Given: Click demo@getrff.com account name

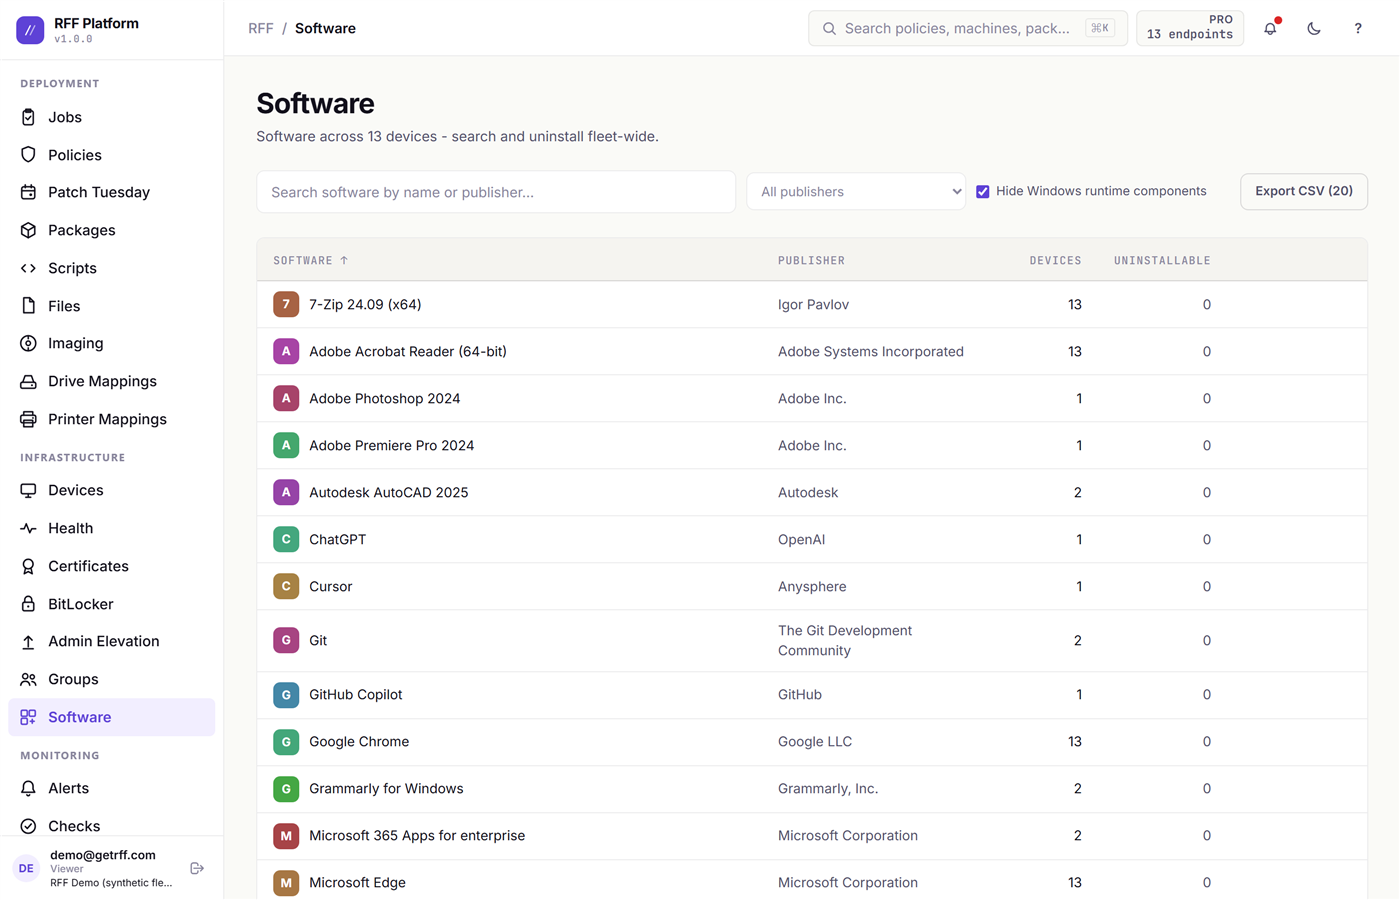Looking at the screenshot, I should (103, 855).
